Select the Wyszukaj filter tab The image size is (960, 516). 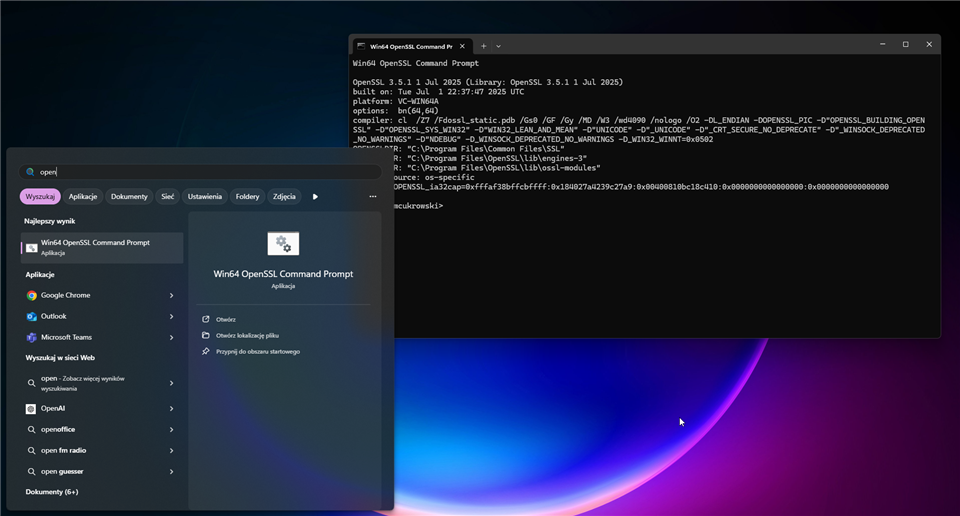pos(40,196)
